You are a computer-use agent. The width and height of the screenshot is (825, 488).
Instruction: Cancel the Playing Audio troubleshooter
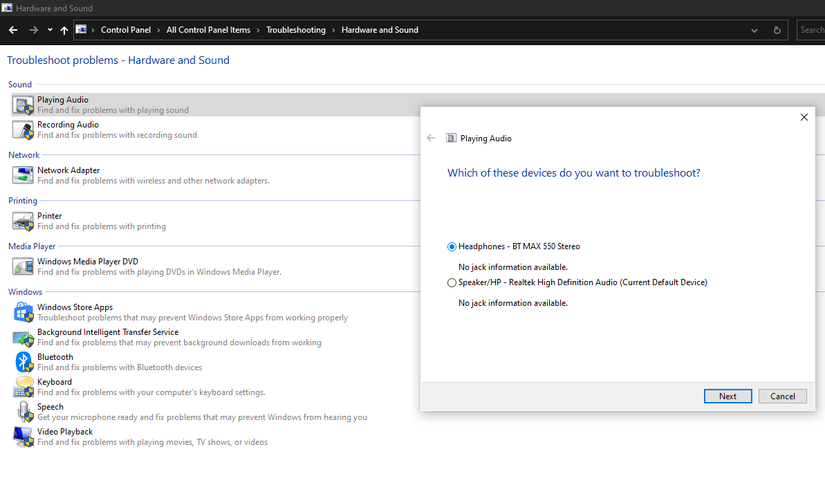pos(782,396)
